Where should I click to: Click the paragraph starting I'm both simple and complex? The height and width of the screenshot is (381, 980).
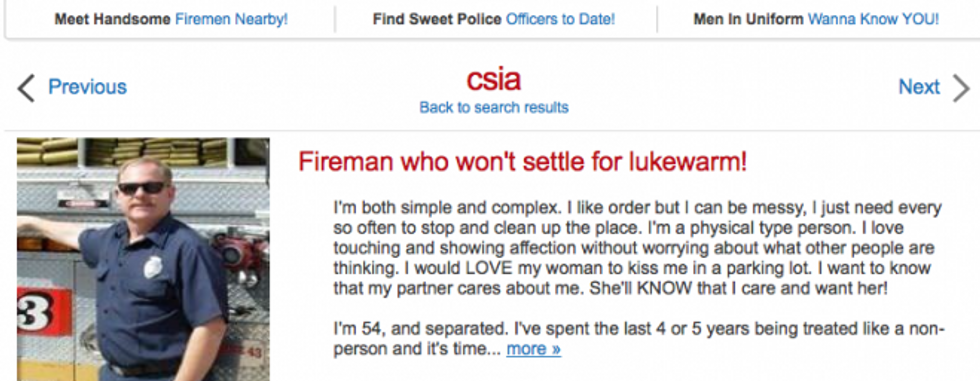[638, 248]
